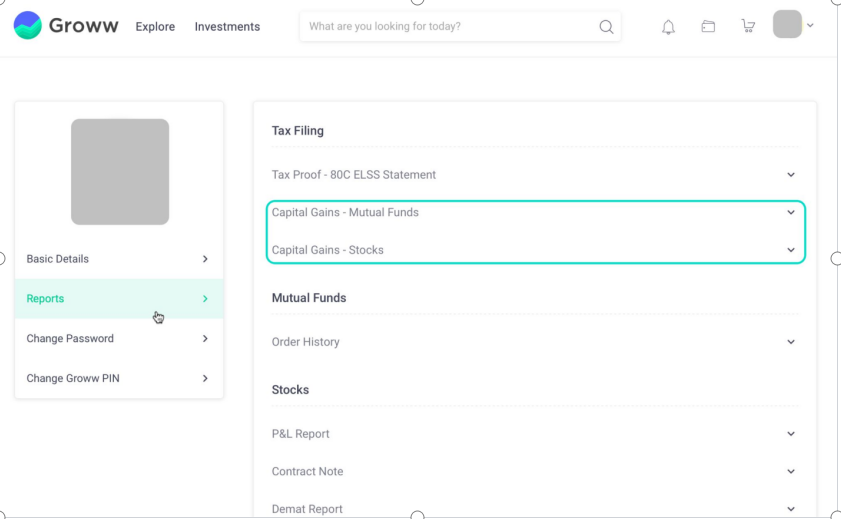This screenshot has width=841, height=519.
Task: Open the Investments tab
Action: click(x=227, y=27)
